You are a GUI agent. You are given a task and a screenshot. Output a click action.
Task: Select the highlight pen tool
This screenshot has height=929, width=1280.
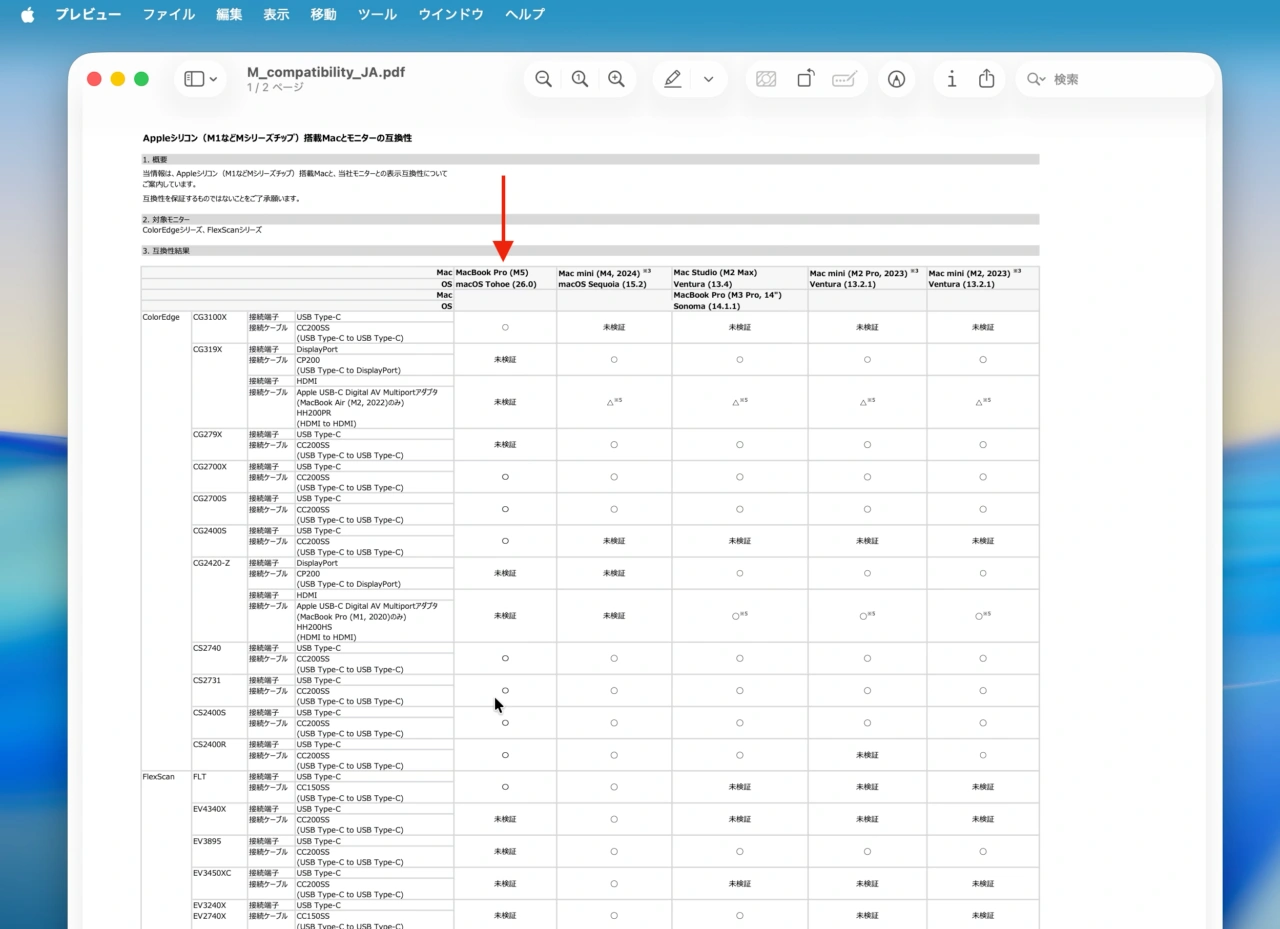pyautogui.click(x=673, y=79)
